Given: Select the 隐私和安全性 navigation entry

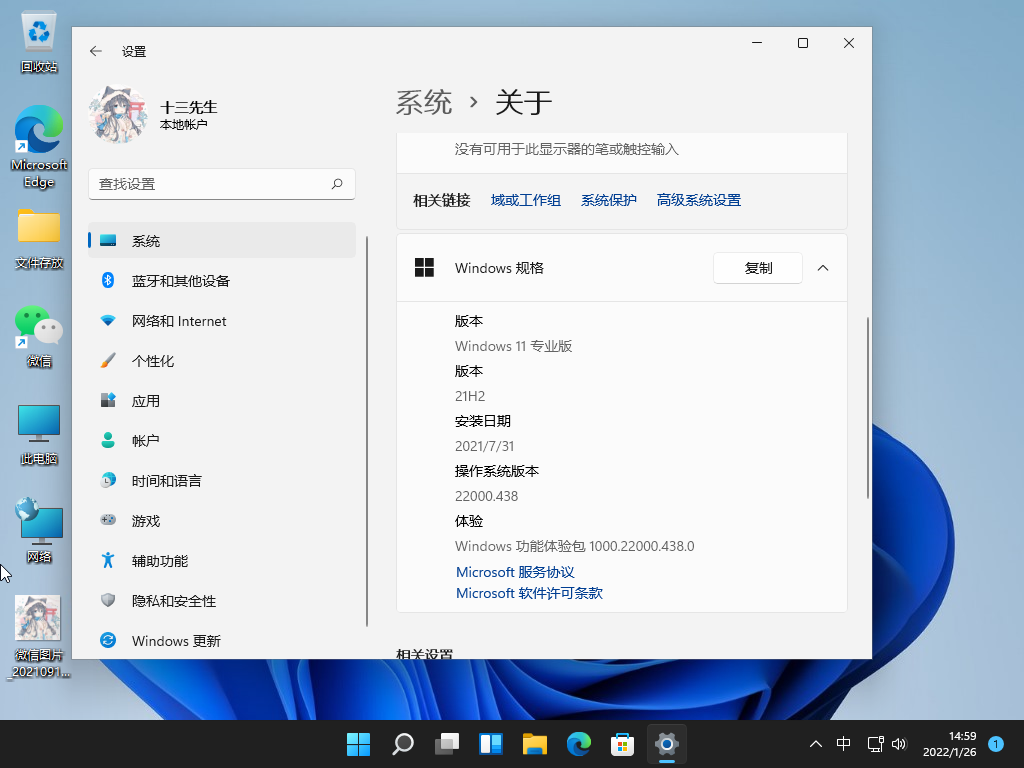Looking at the screenshot, I should [x=175, y=600].
